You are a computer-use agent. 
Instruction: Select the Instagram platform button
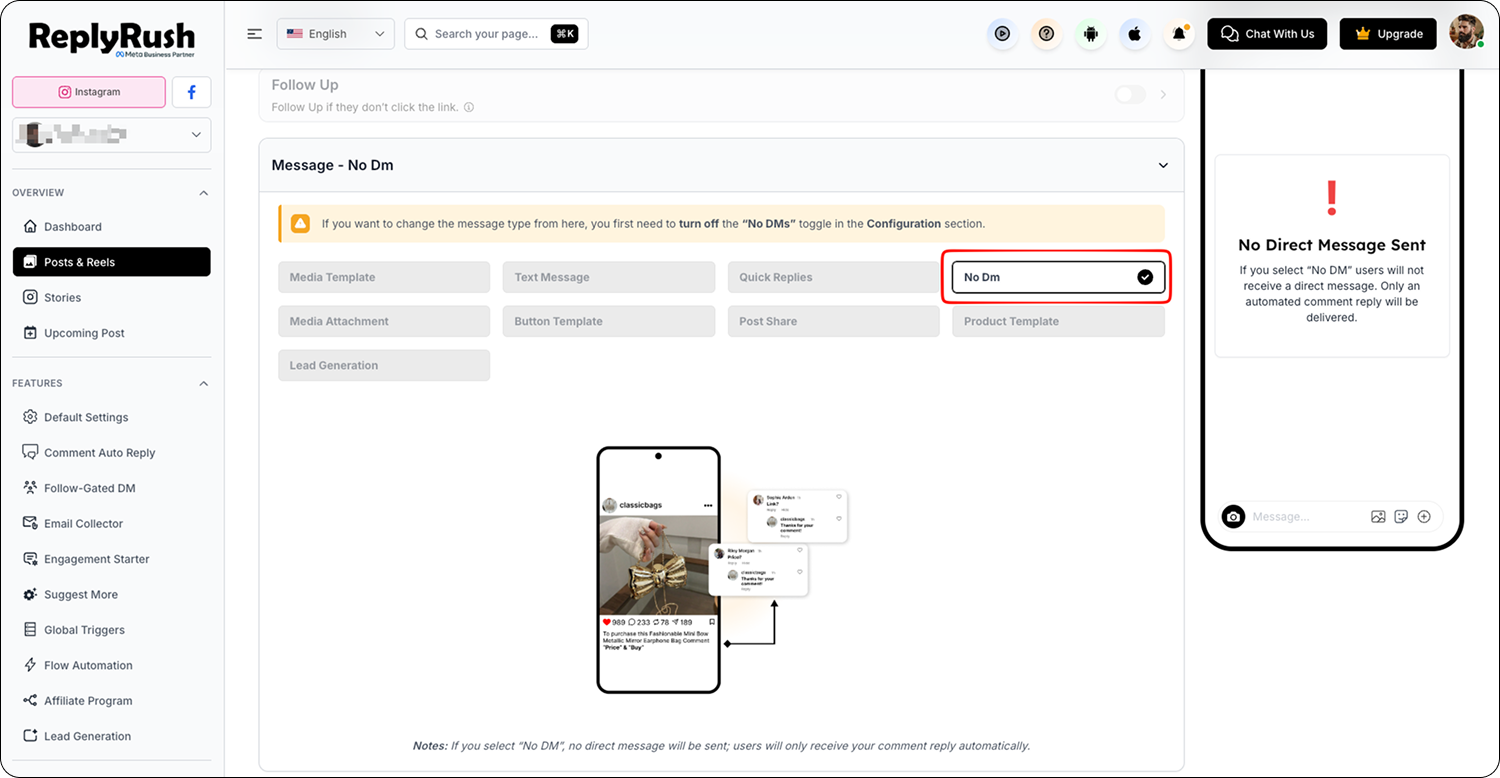click(x=89, y=92)
